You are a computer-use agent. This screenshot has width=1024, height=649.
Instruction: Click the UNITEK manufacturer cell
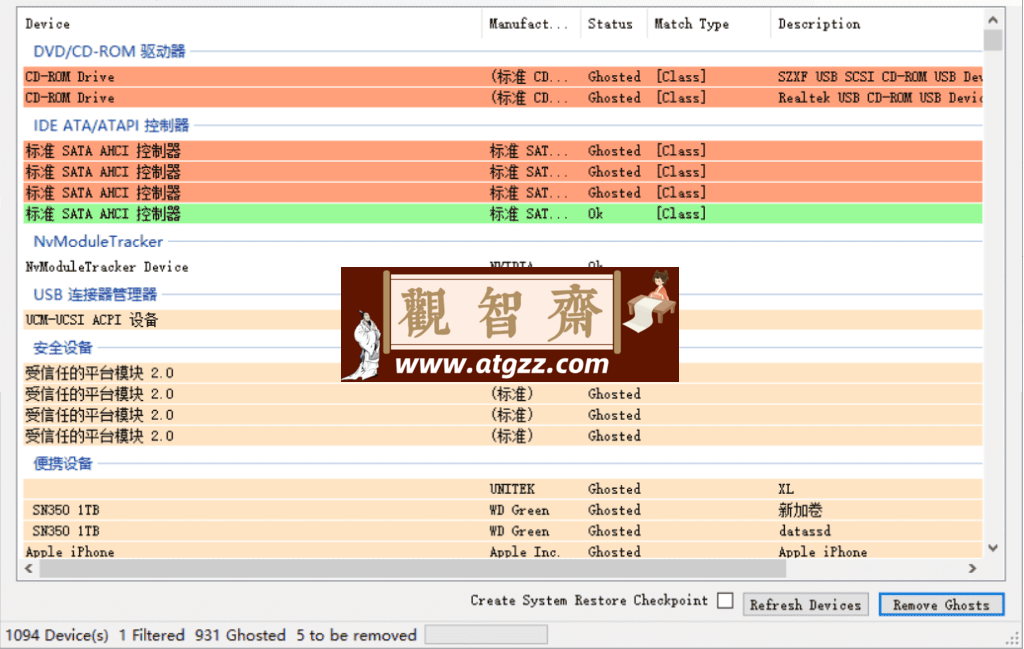point(512,489)
